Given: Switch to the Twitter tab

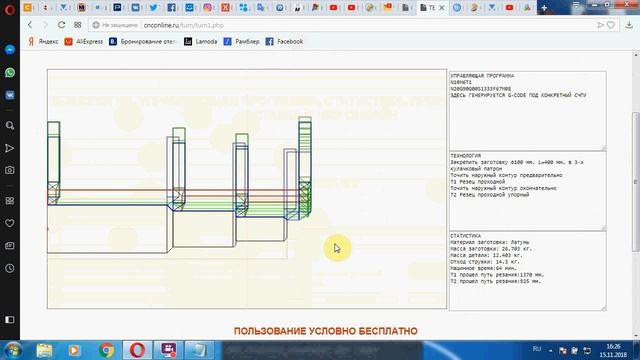Looking at the screenshot, I should (x=153, y=7).
